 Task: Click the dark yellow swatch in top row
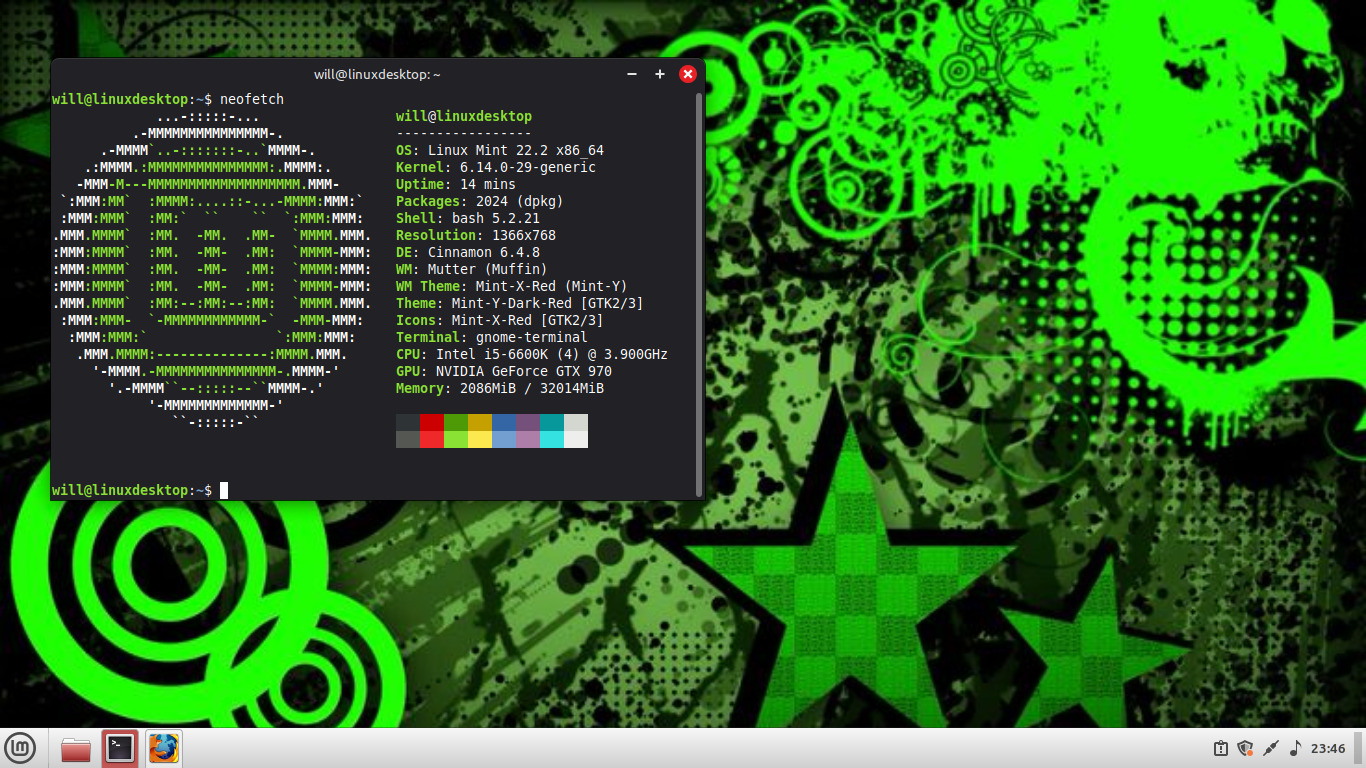(480, 422)
